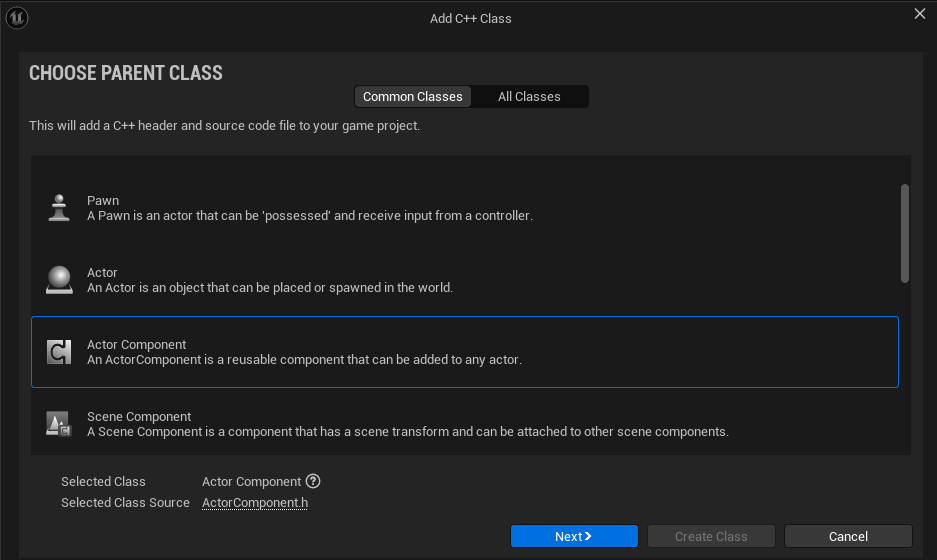Select the Scene Component class row
Viewport: 937px width, 560px height.
[465, 424]
